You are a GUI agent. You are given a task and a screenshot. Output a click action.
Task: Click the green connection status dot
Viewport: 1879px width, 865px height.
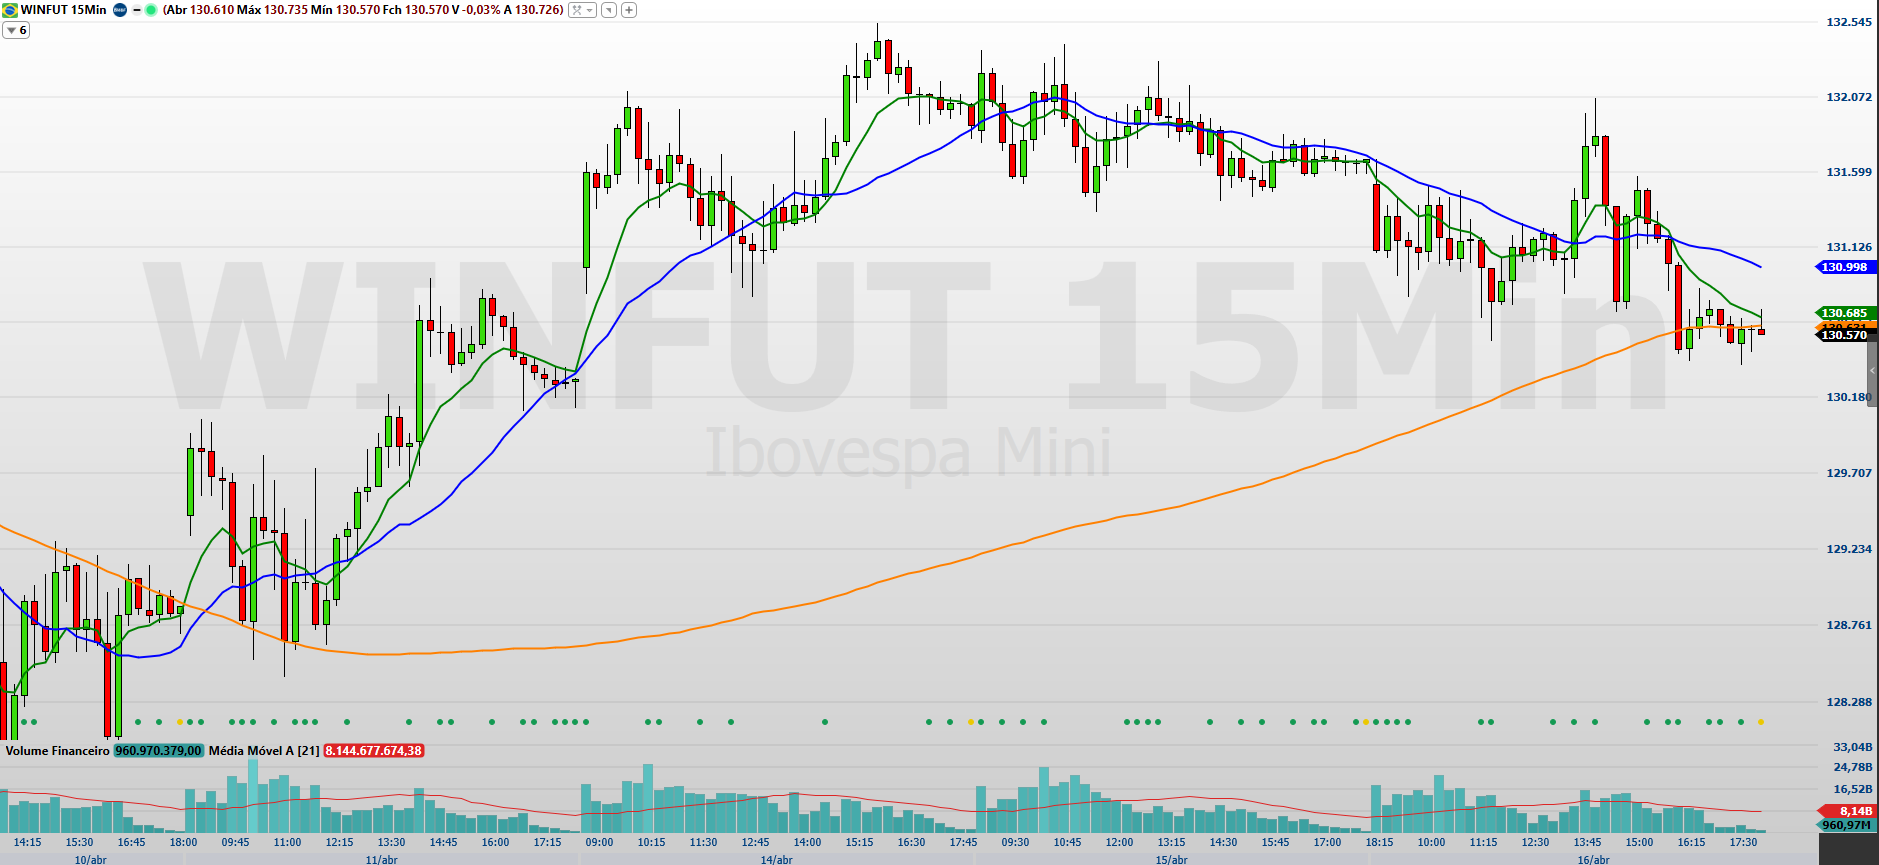[x=151, y=10]
